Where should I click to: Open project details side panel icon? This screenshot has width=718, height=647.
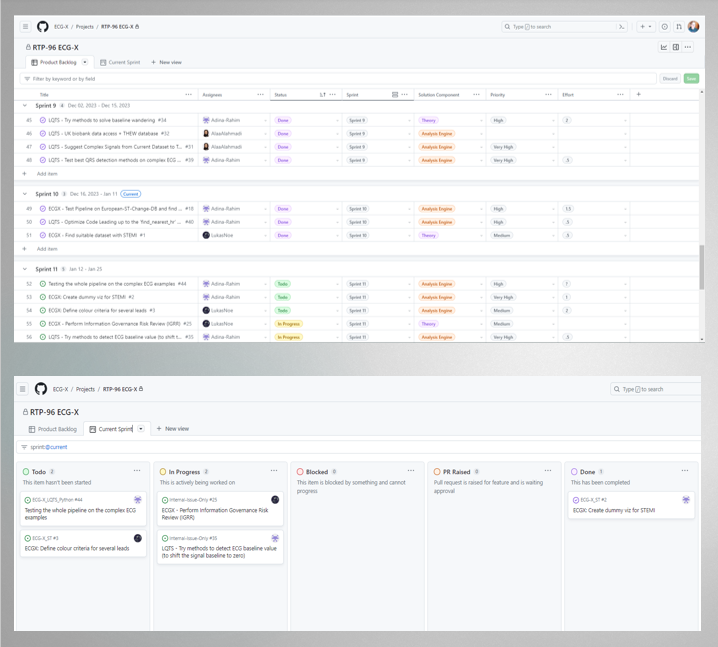click(x=675, y=47)
